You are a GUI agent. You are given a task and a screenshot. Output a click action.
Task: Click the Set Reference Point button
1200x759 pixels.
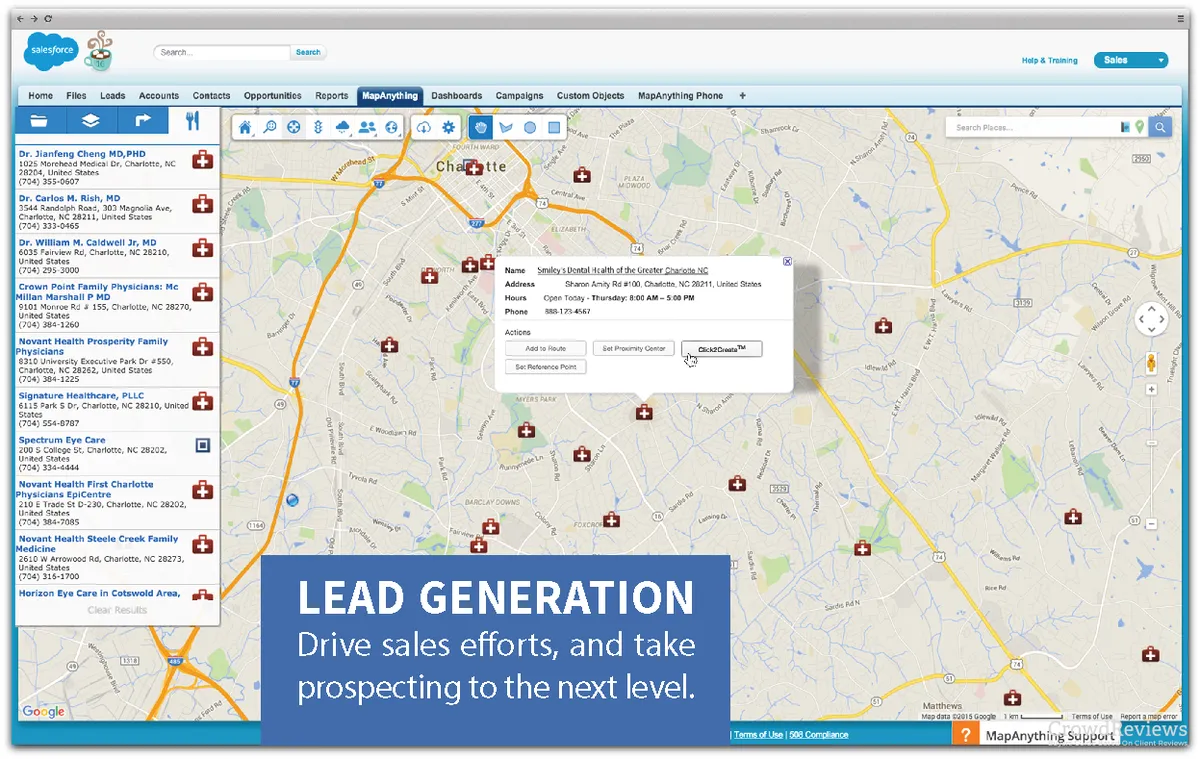pyautogui.click(x=546, y=367)
